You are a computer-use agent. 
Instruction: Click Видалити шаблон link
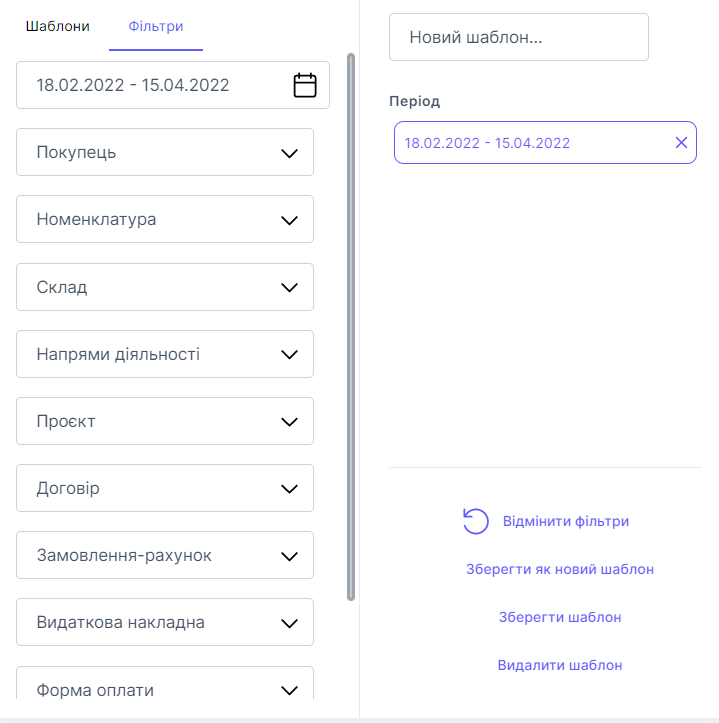click(x=560, y=665)
